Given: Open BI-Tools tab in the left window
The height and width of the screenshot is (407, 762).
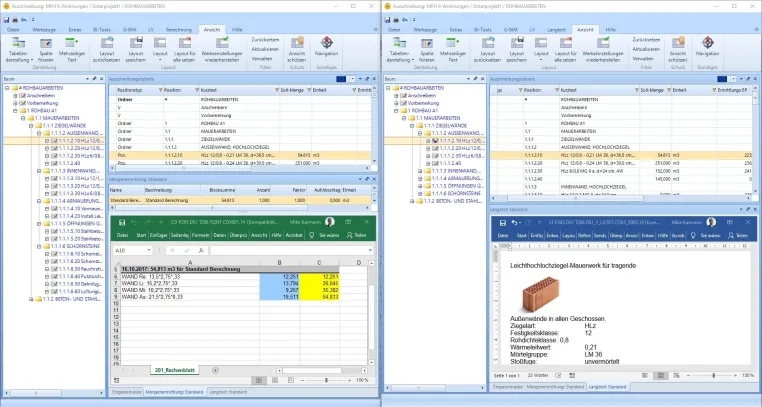Looking at the screenshot, I should 102,30.
